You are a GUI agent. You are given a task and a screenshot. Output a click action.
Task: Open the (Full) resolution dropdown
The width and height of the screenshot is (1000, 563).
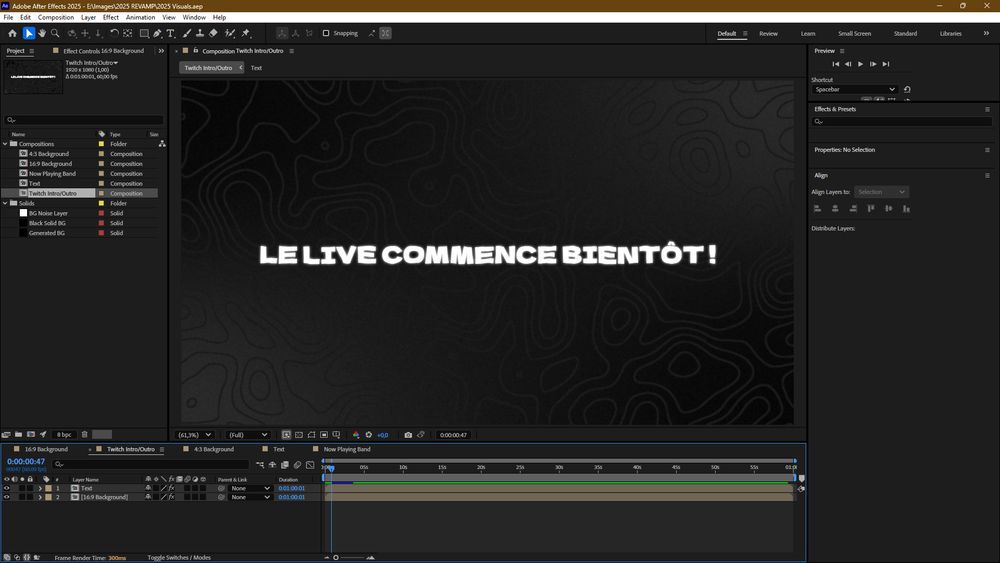[x=247, y=435]
